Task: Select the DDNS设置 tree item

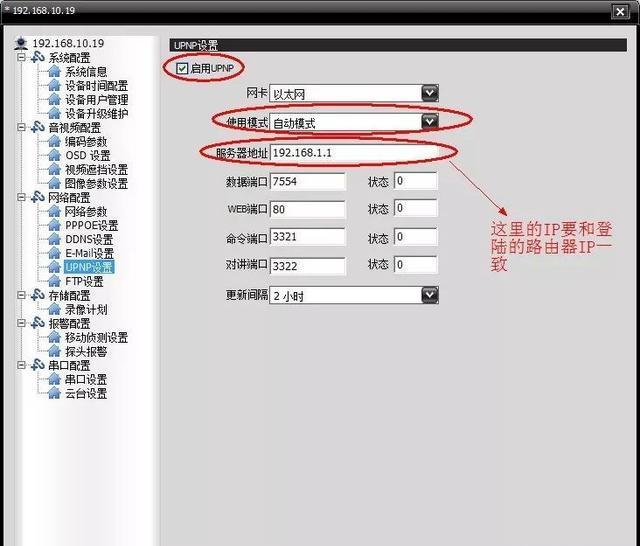Action: tap(89, 239)
